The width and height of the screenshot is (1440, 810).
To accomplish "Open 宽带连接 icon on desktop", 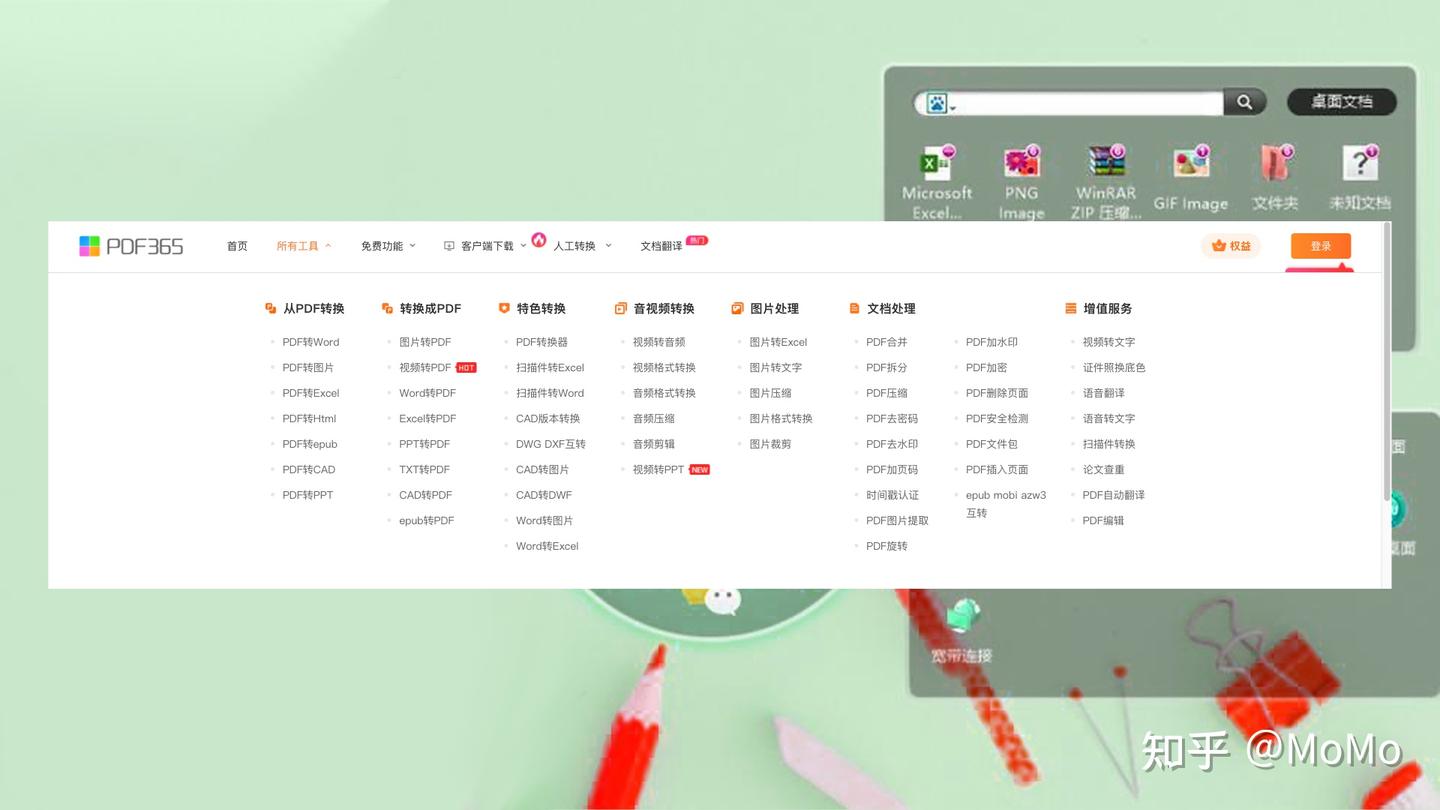I will [962, 617].
